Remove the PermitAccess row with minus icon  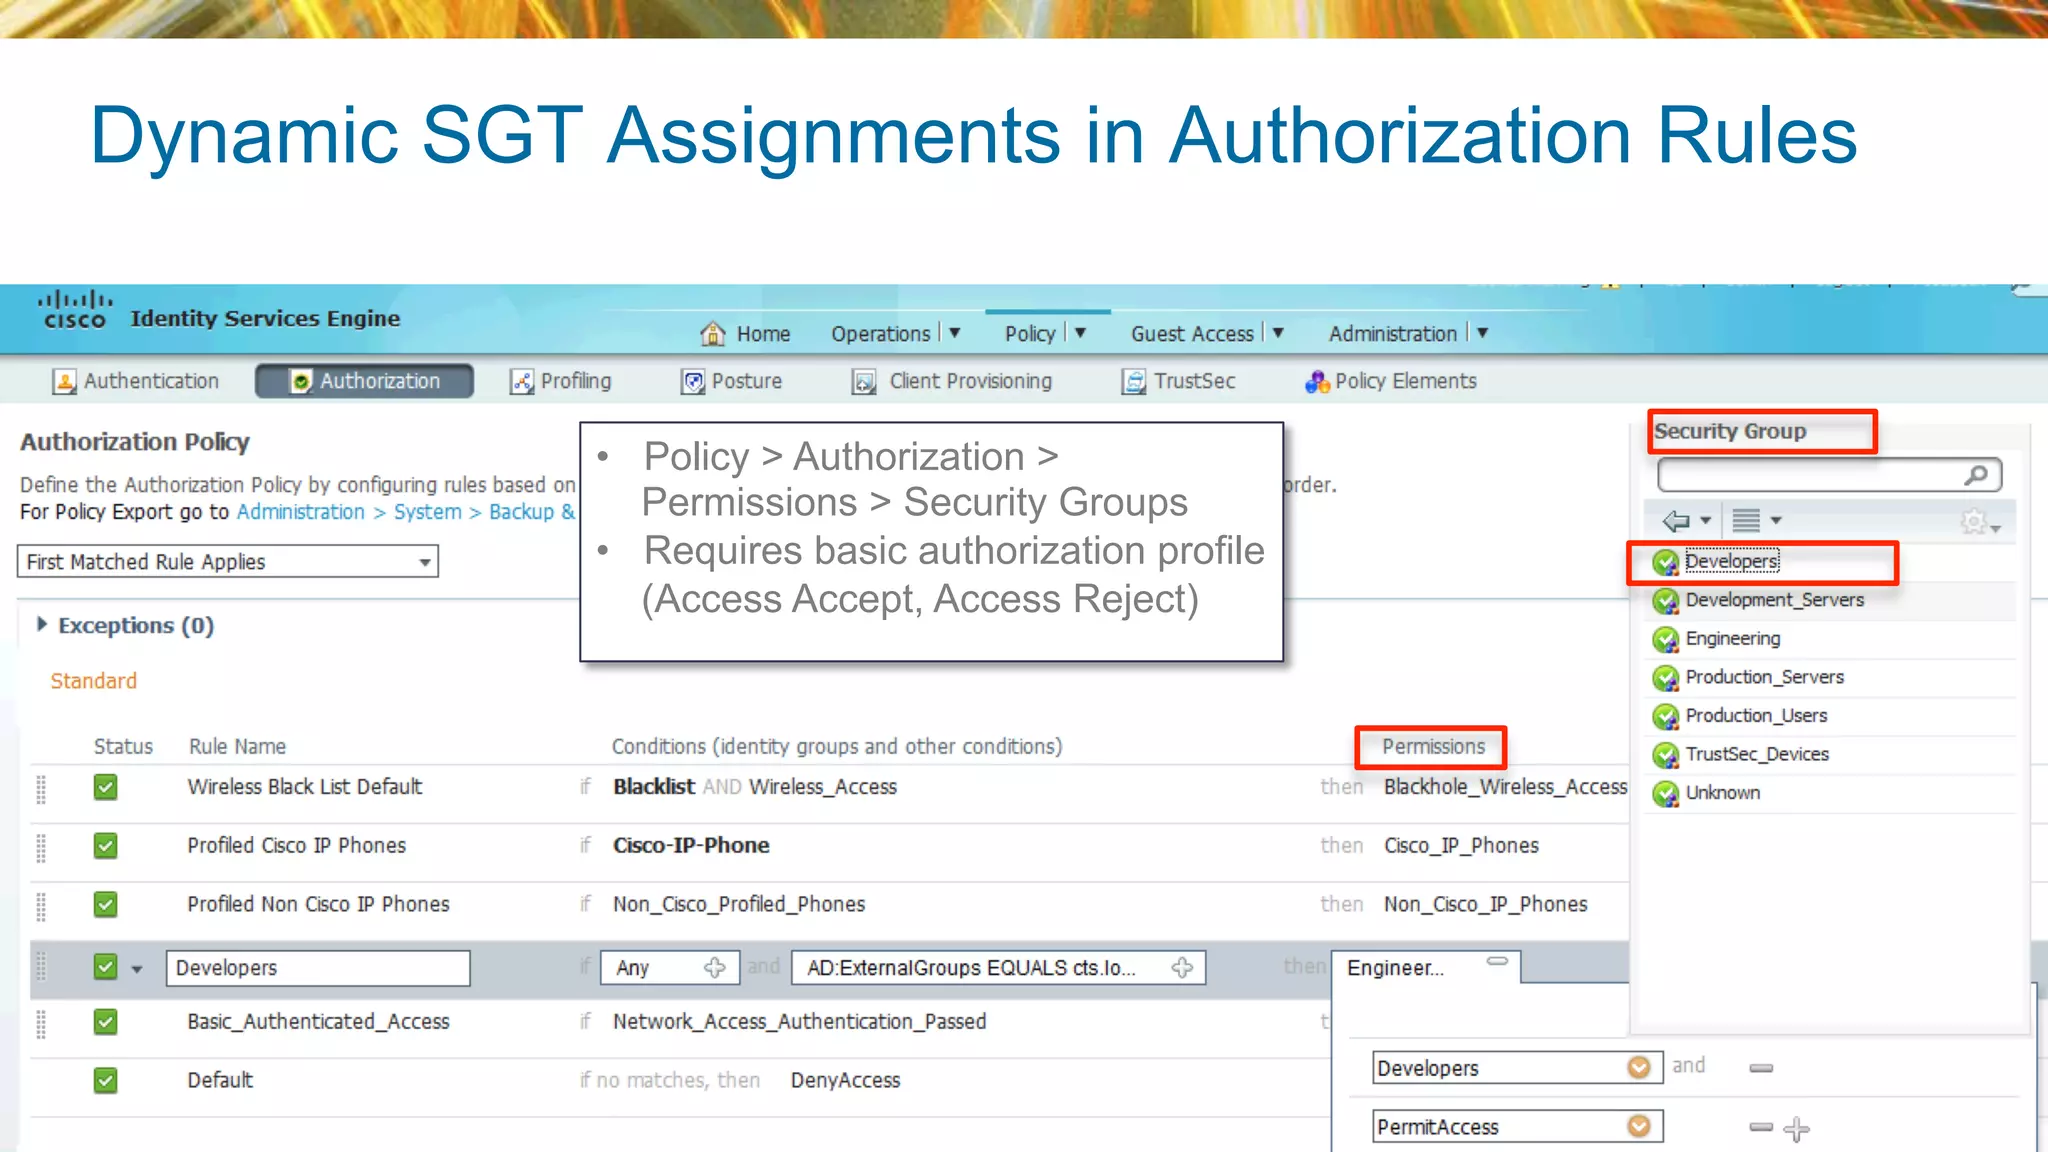(x=1761, y=1127)
